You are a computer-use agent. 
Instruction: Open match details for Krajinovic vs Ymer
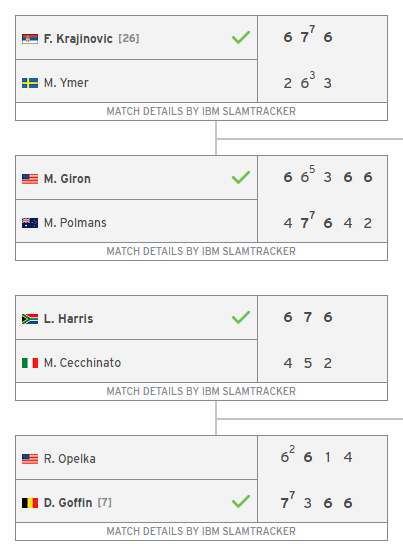tap(201, 112)
